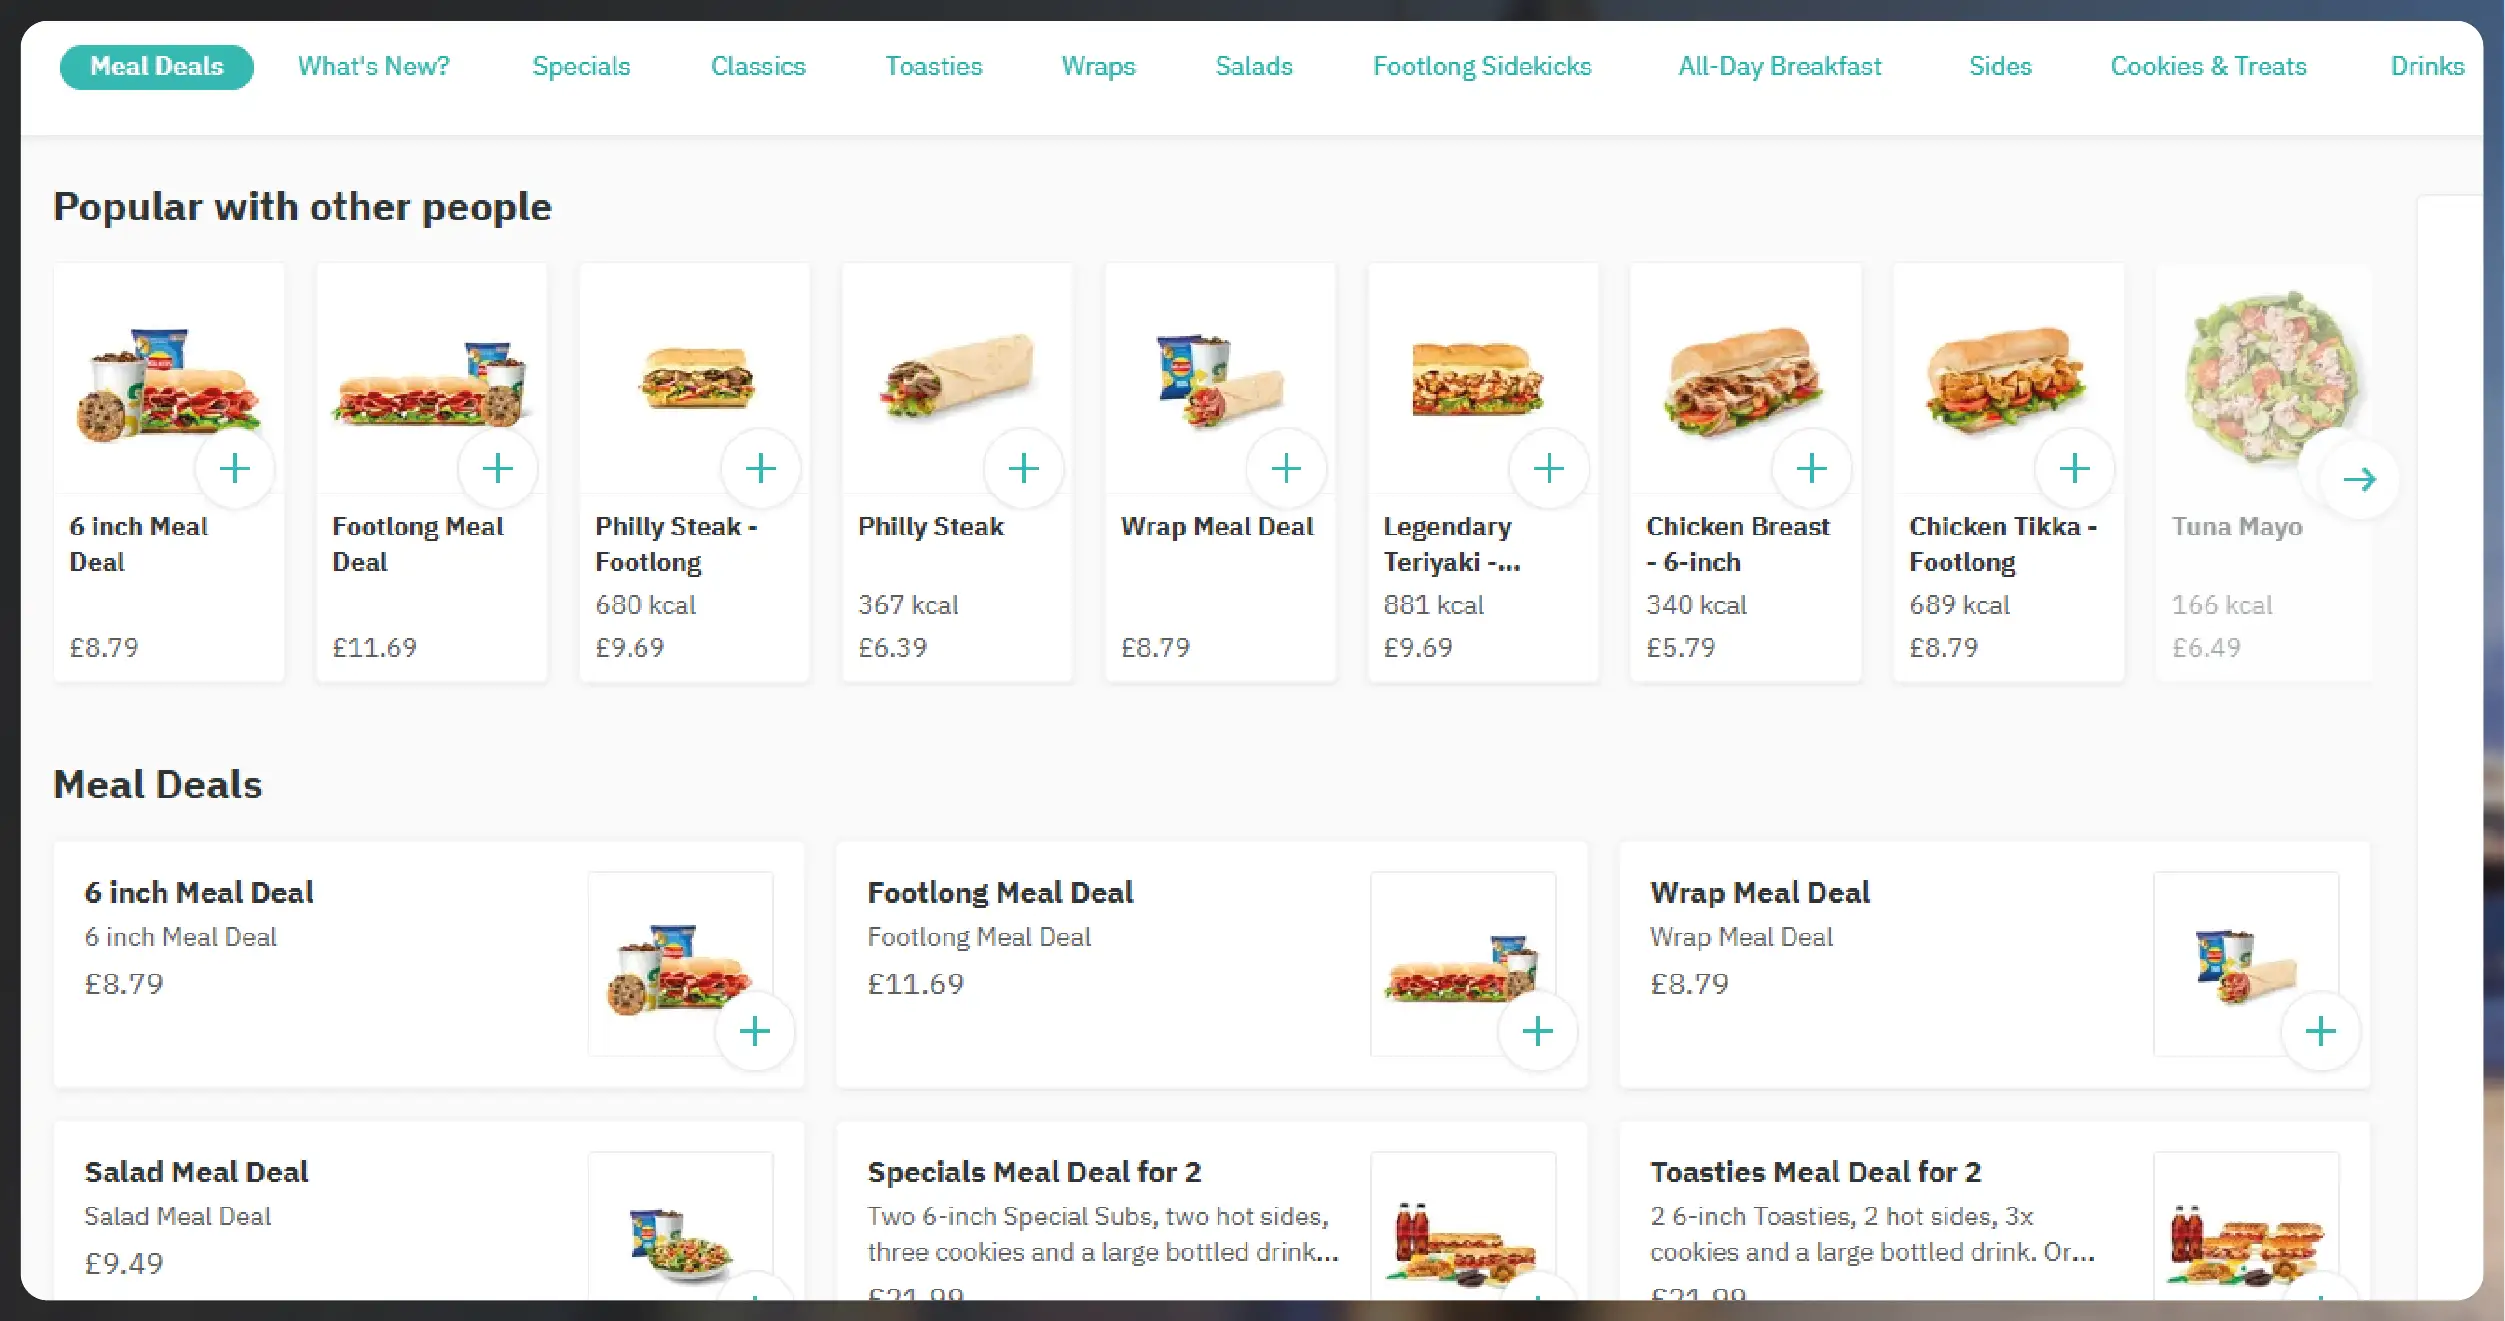Image resolution: width=2505 pixels, height=1321 pixels.
Task: Select the Salads category tab
Action: click(x=1254, y=66)
